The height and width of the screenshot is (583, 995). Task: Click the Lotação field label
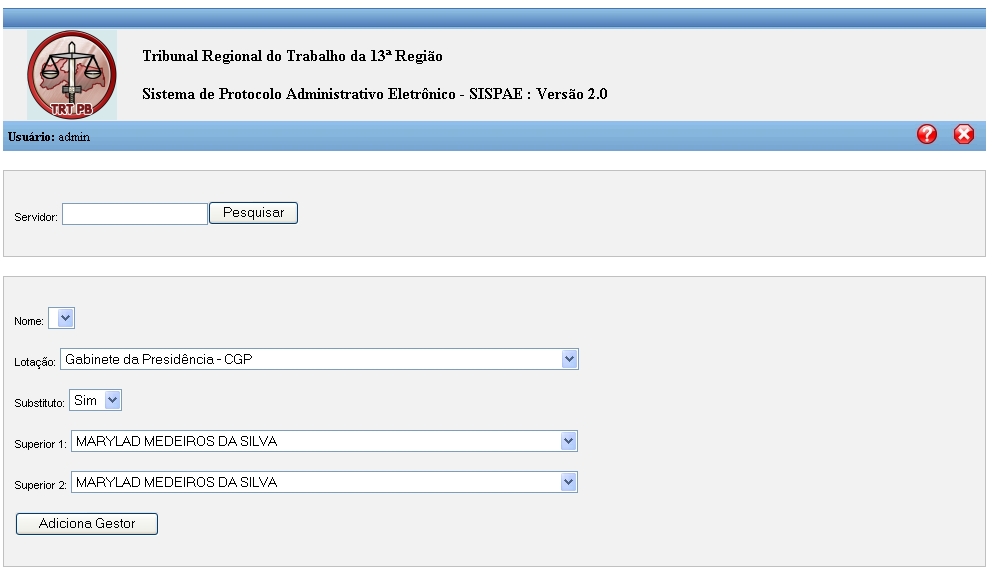click(x=35, y=362)
